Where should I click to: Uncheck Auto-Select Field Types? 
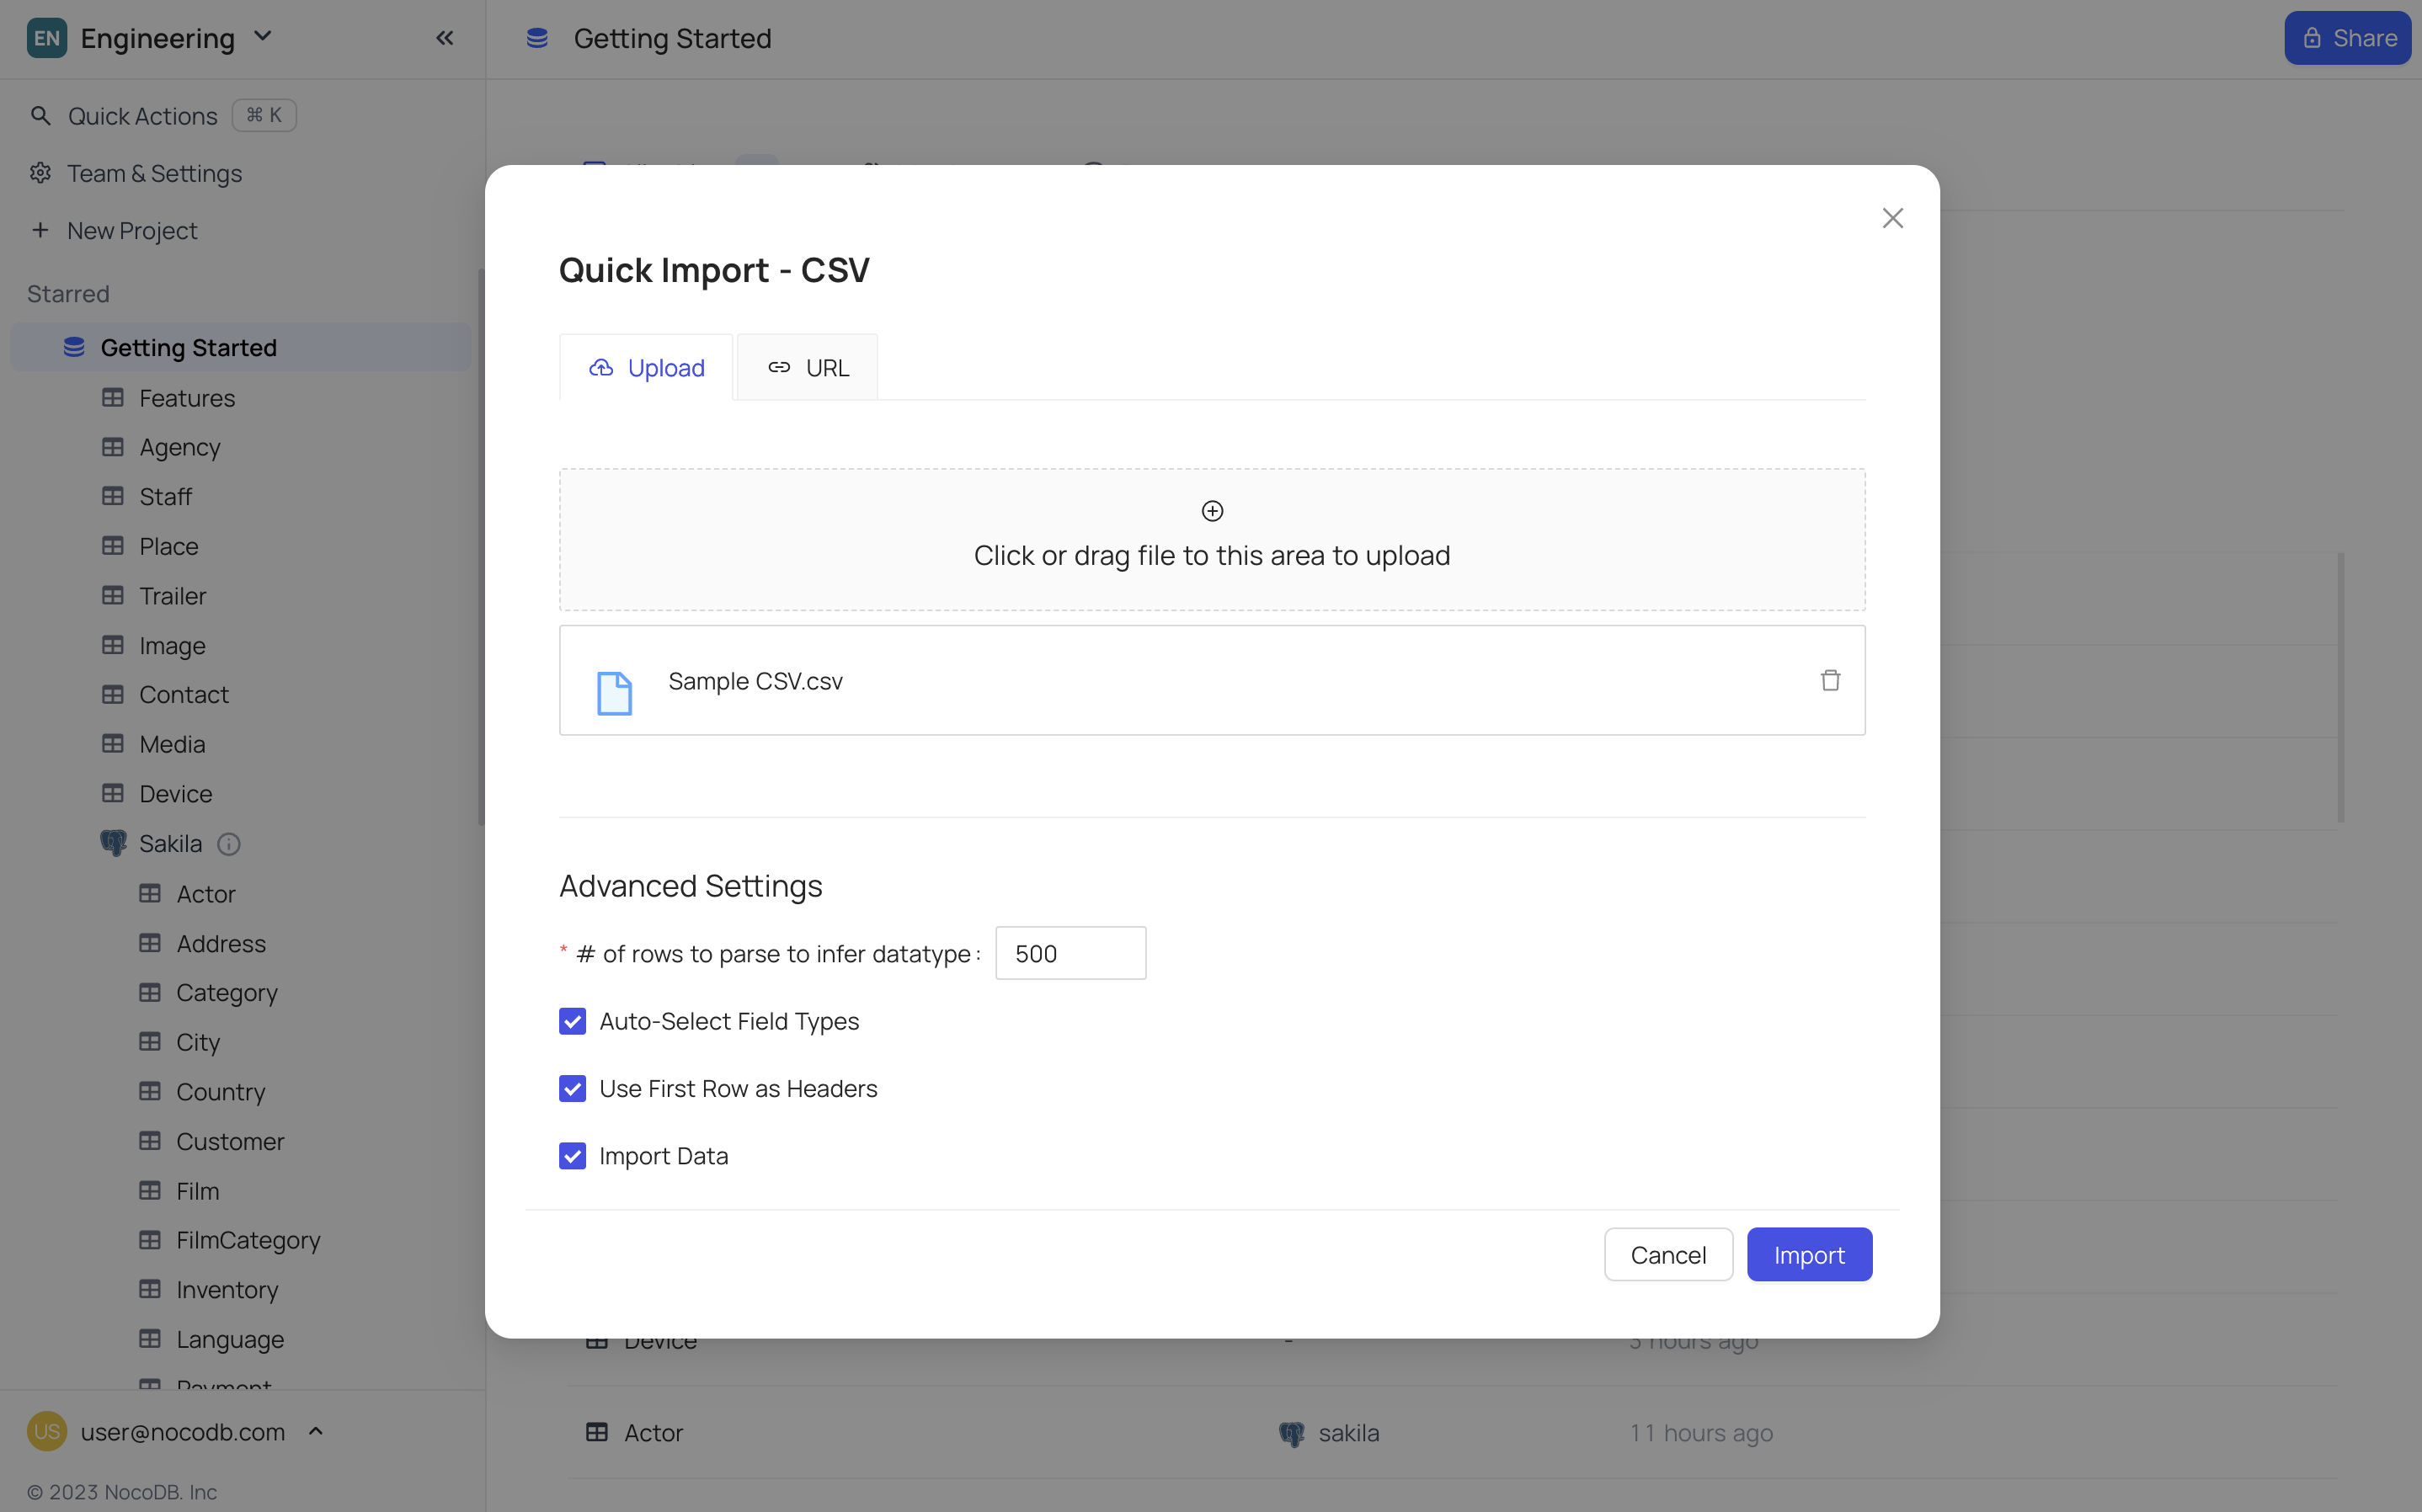[572, 1021]
